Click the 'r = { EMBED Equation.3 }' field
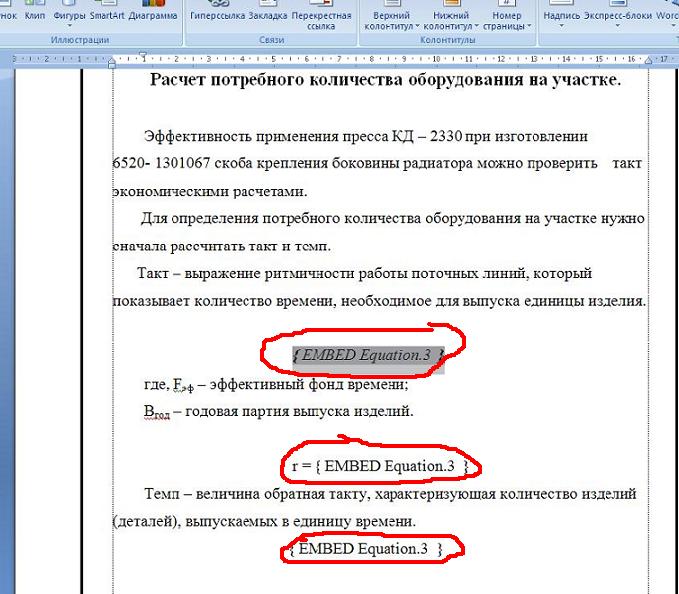 tap(381, 466)
